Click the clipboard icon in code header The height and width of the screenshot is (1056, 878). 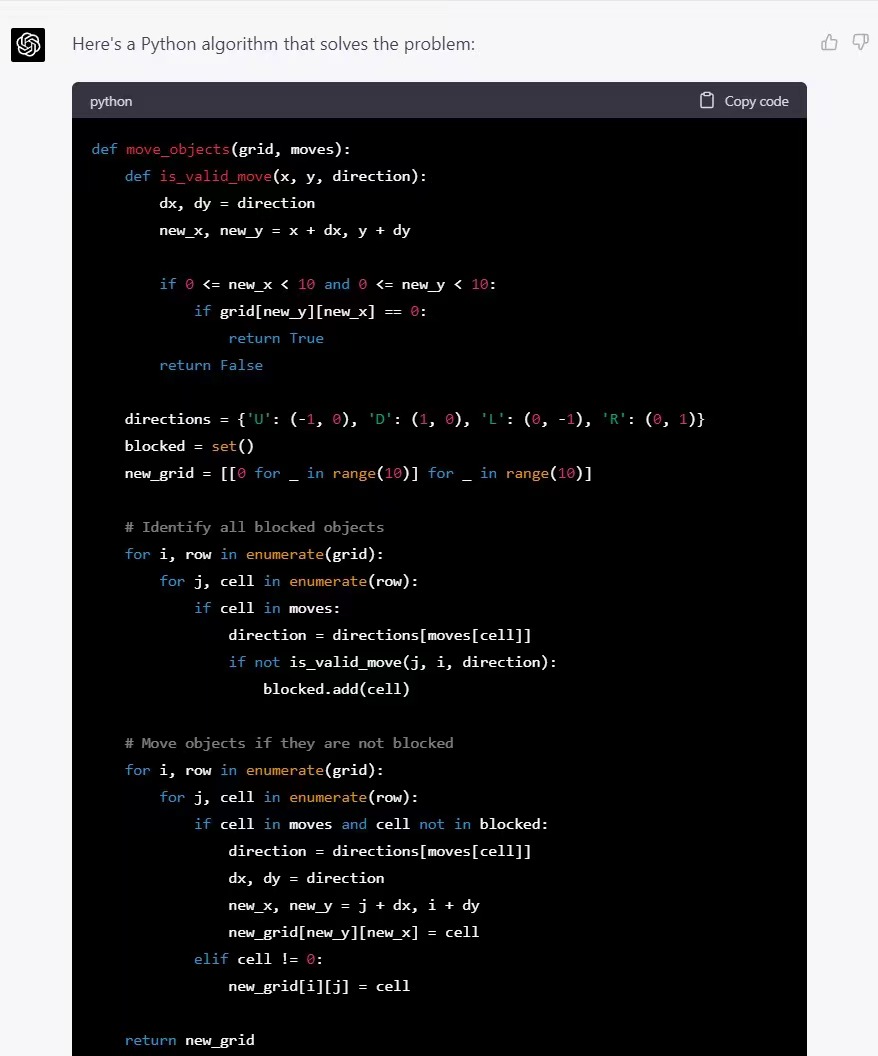(707, 101)
